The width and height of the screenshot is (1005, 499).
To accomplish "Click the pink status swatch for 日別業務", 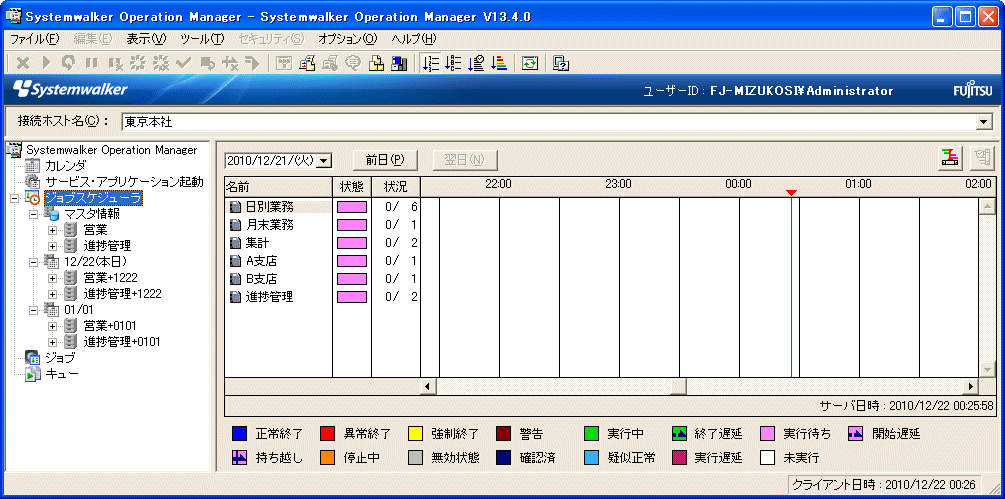I will point(352,207).
